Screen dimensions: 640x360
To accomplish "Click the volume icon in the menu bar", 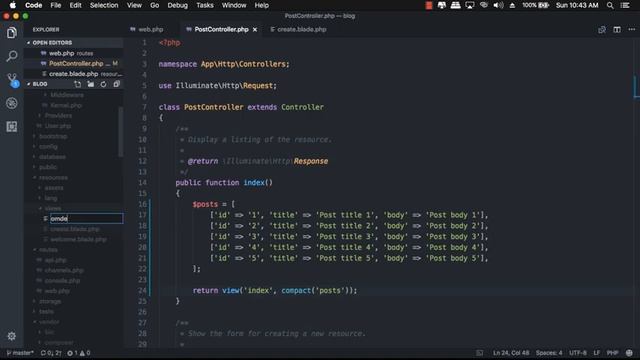I will [x=498, y=5].
